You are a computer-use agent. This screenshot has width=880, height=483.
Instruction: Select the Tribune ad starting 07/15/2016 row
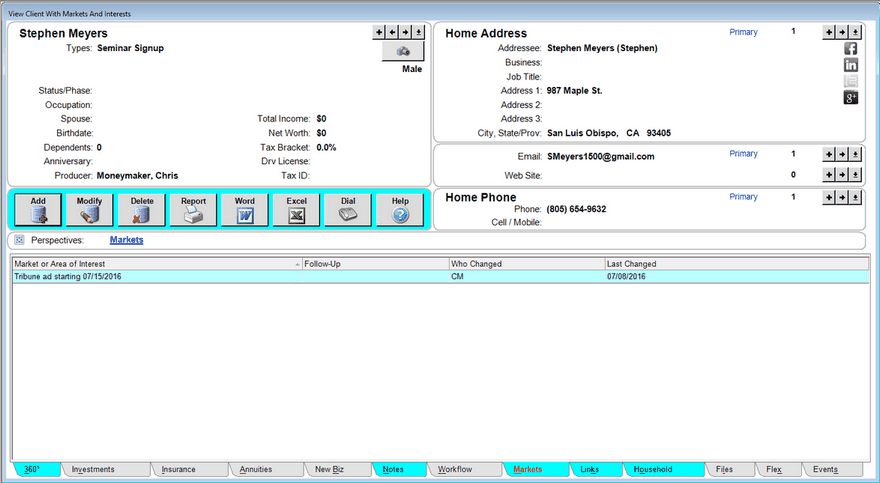point(155,276)
